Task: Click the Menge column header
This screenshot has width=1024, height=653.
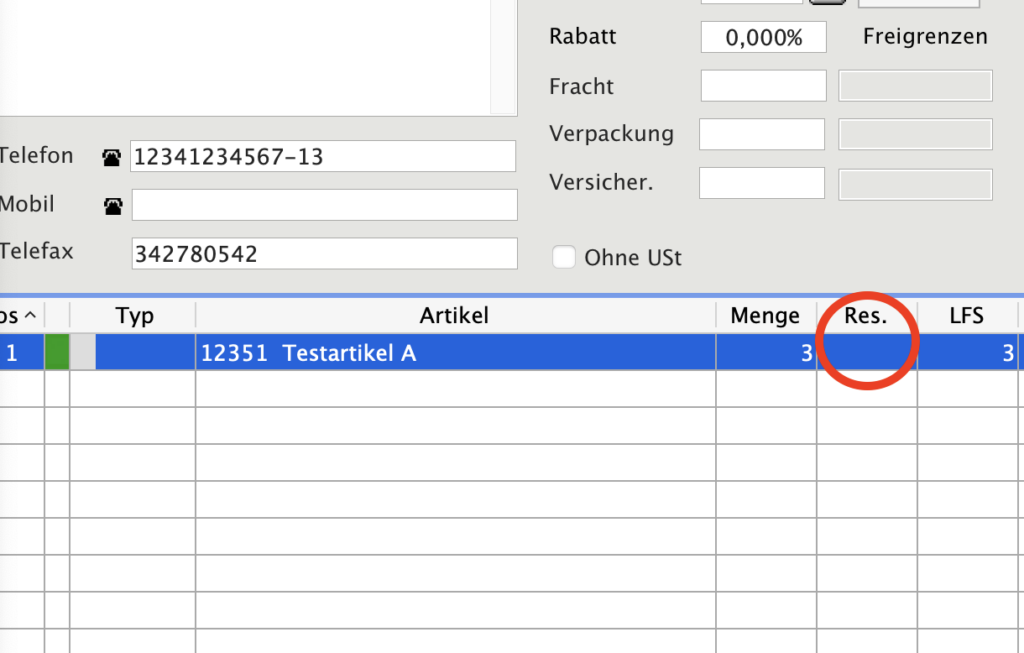Action: [x=765, y=316]
